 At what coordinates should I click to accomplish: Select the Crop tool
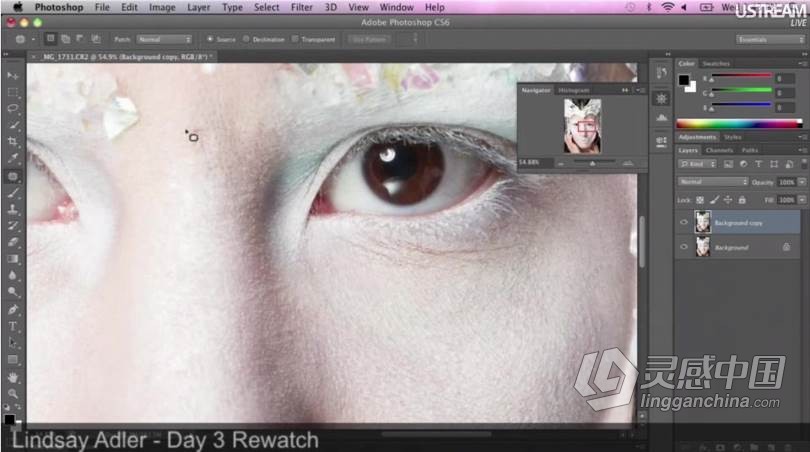[12, 142]
